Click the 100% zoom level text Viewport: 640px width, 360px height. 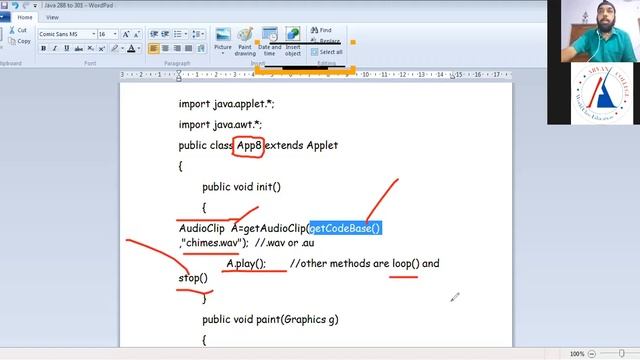click(577, 354)
